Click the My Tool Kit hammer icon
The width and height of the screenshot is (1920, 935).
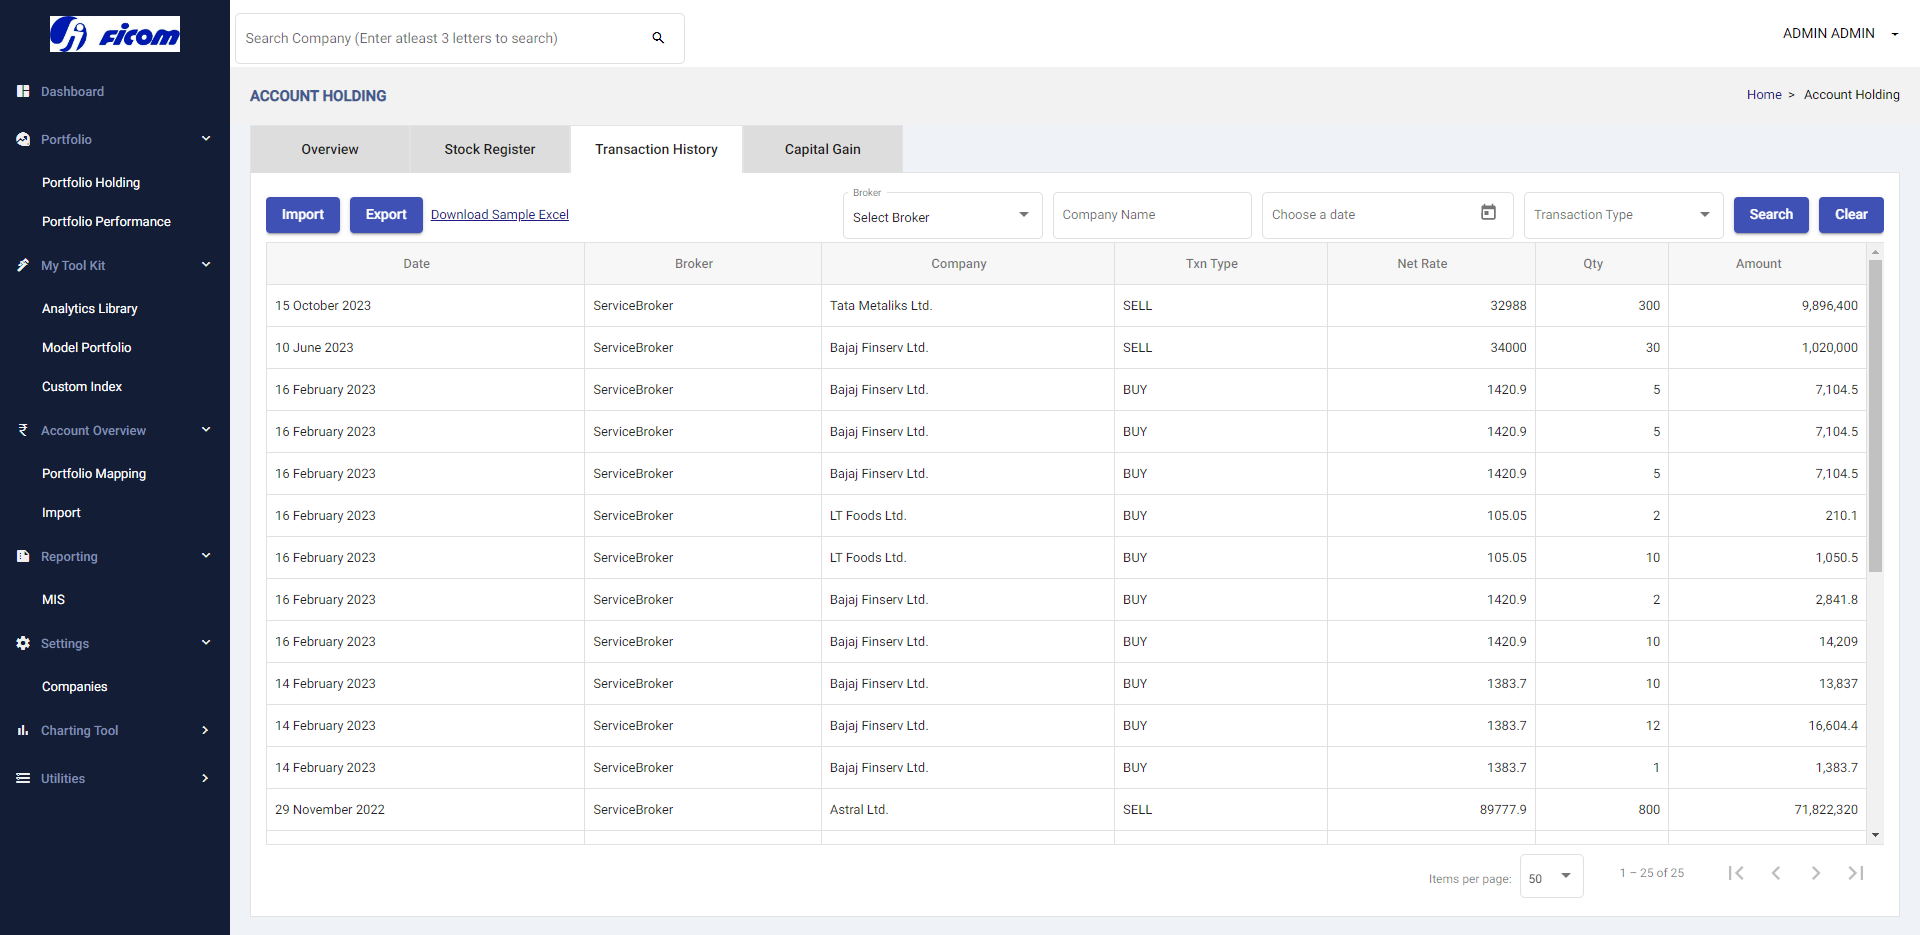point(23,265)
